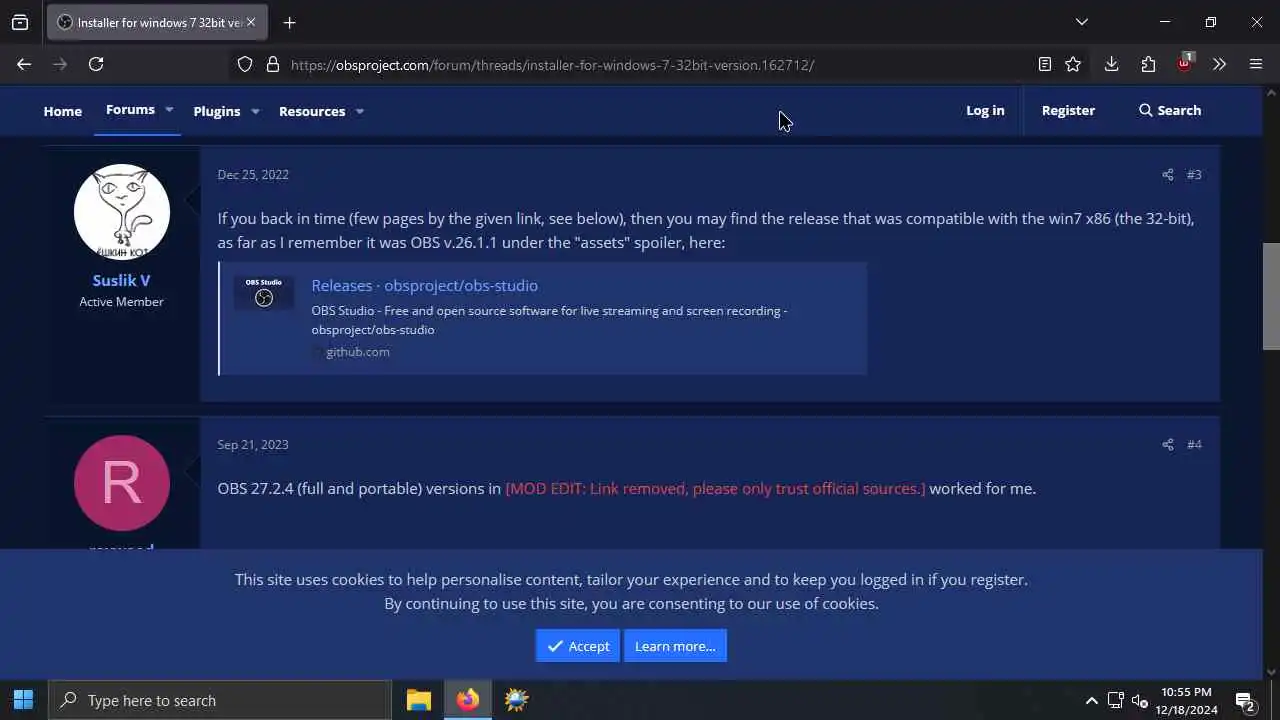This screenshot has width=1280, height=720.
Task: Open the notification center icon
Action: click(1245, 701)
